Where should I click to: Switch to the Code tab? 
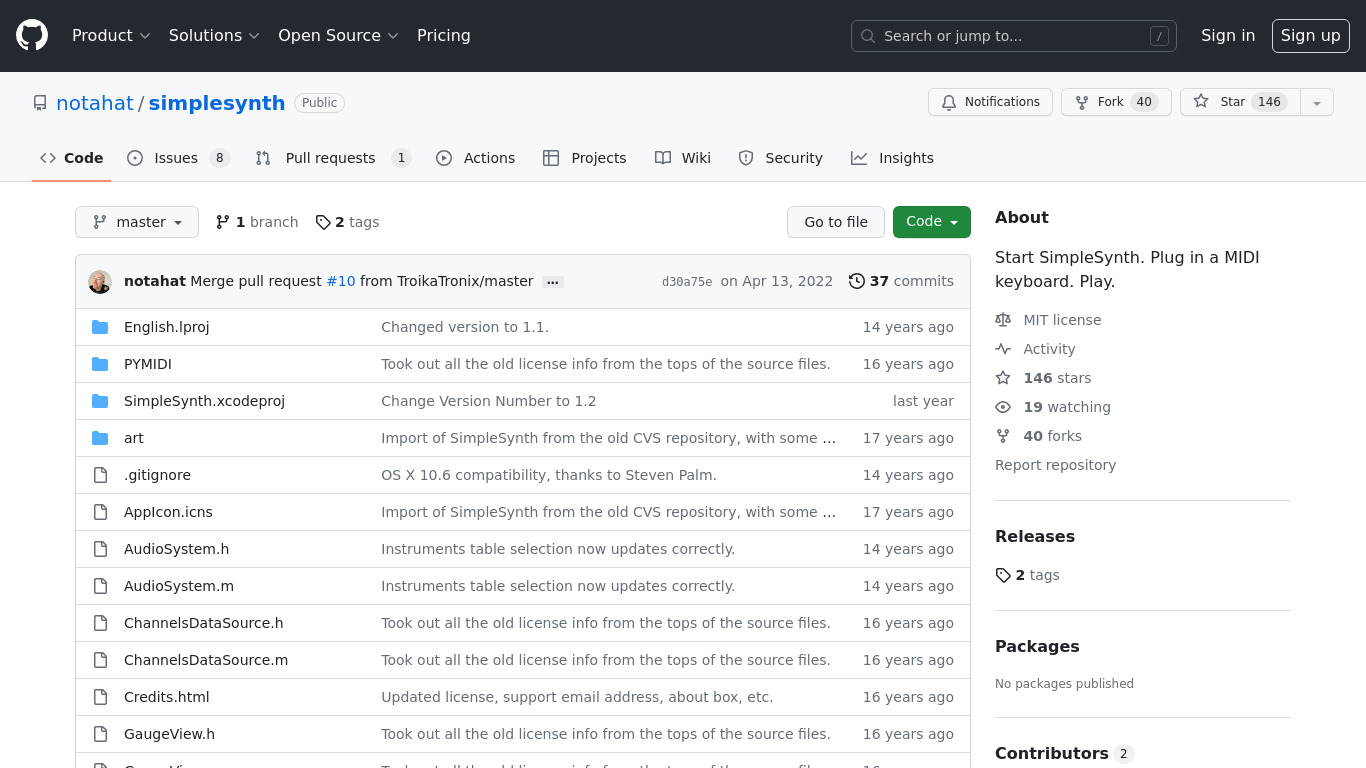coord(72,158)
